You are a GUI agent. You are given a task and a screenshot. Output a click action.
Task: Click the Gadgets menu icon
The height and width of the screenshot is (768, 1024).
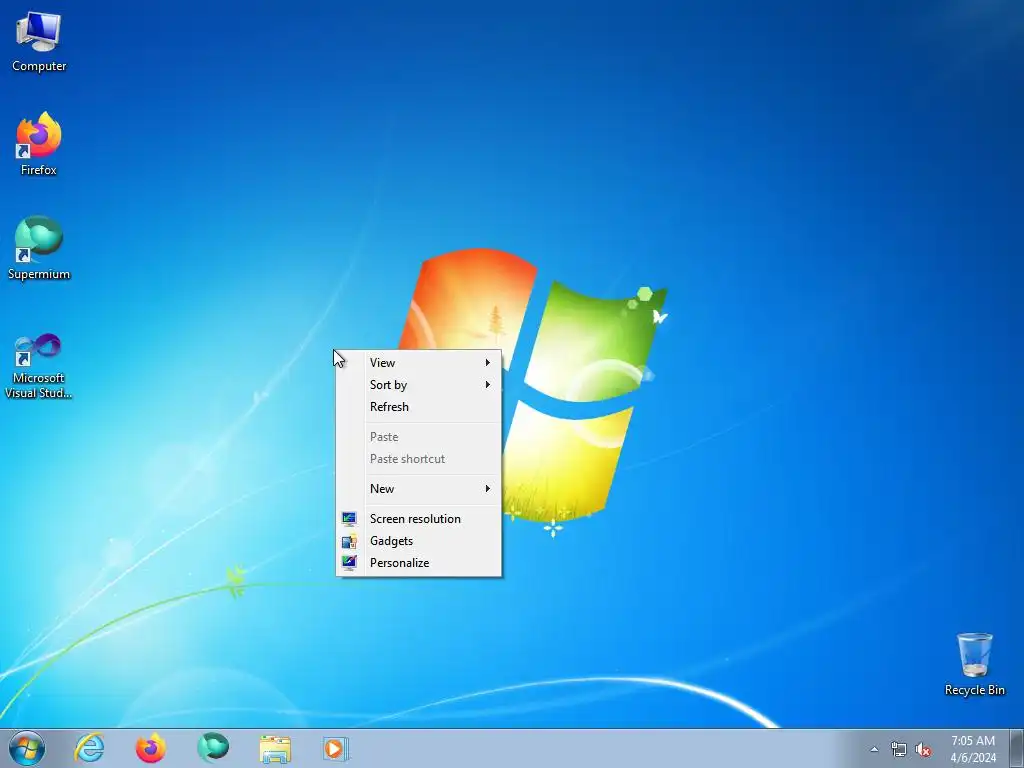click(x=349, y=541)
